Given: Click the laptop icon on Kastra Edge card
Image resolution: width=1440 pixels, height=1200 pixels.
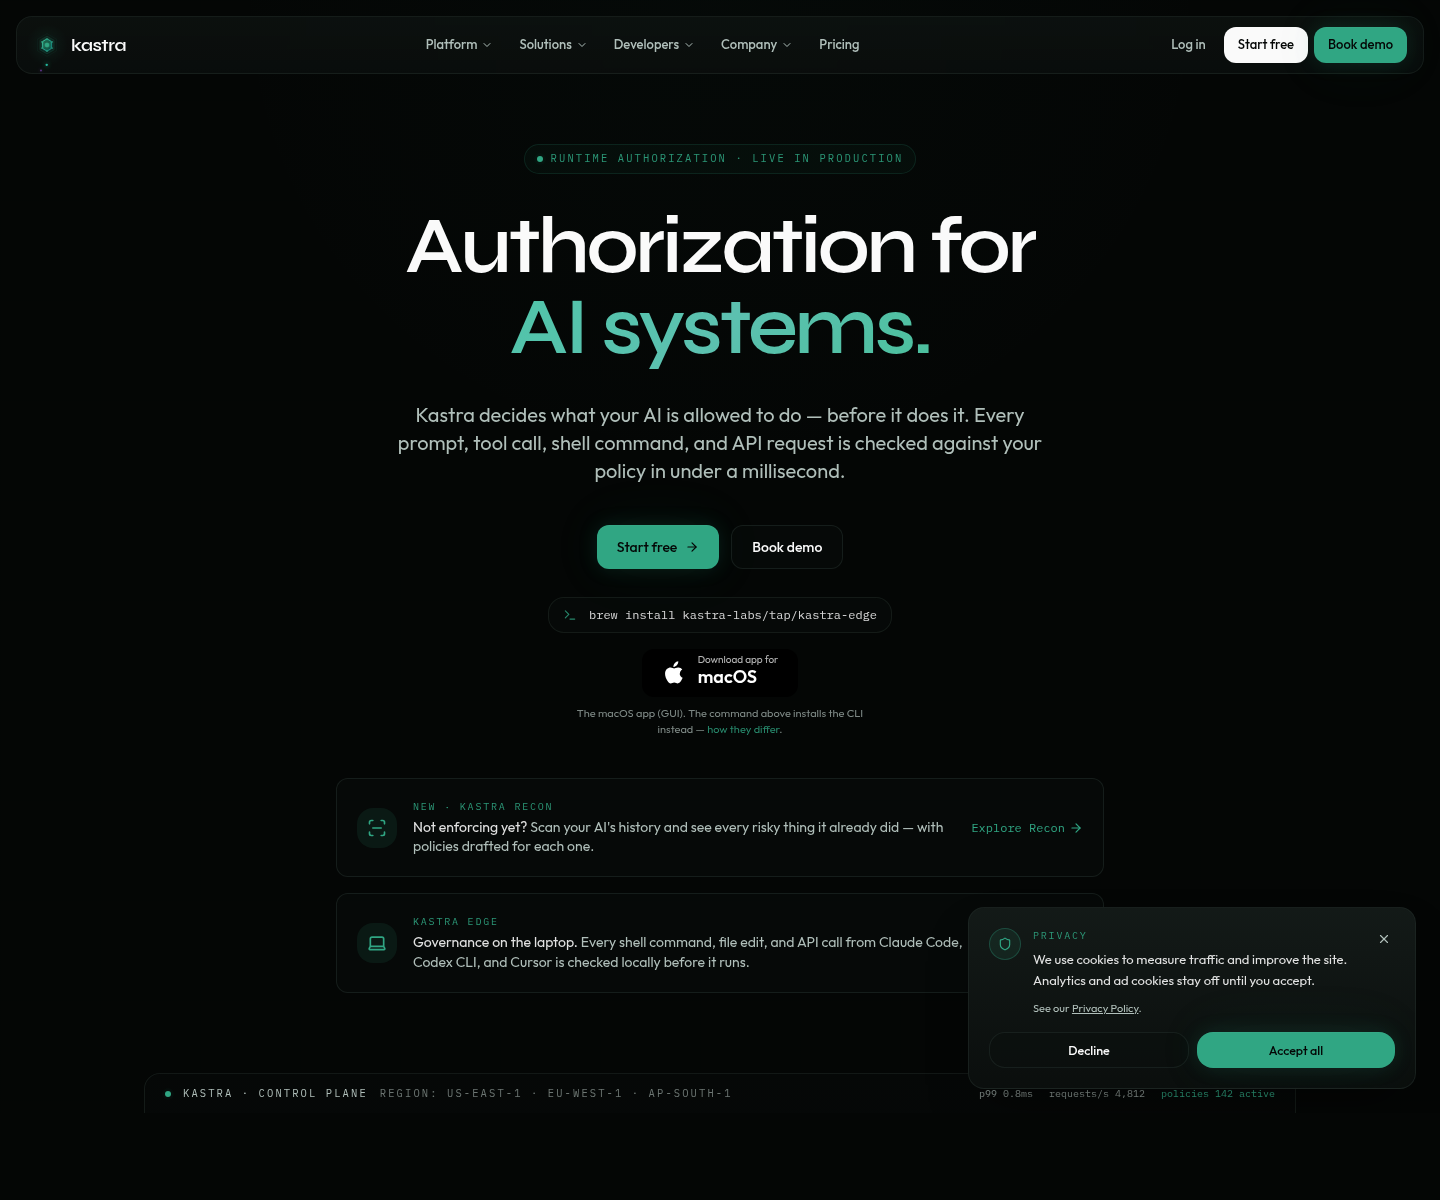Looking at the screenshot, I should [x=377, y=943].
